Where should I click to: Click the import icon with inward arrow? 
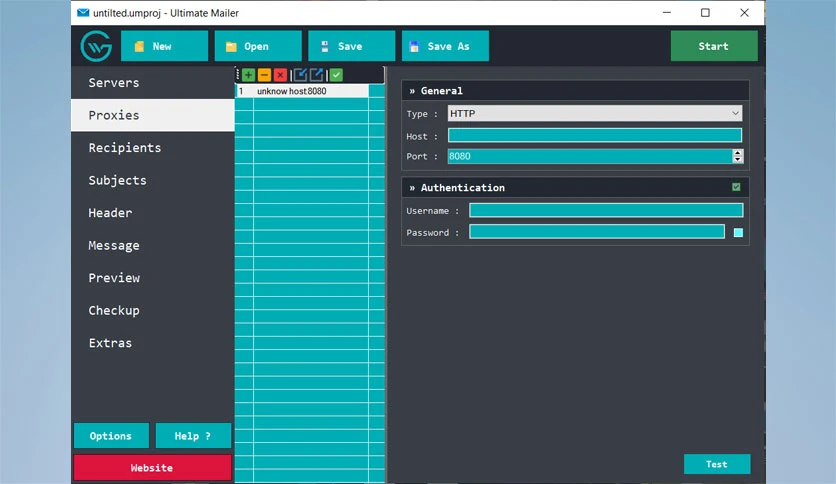pos(300,75)
